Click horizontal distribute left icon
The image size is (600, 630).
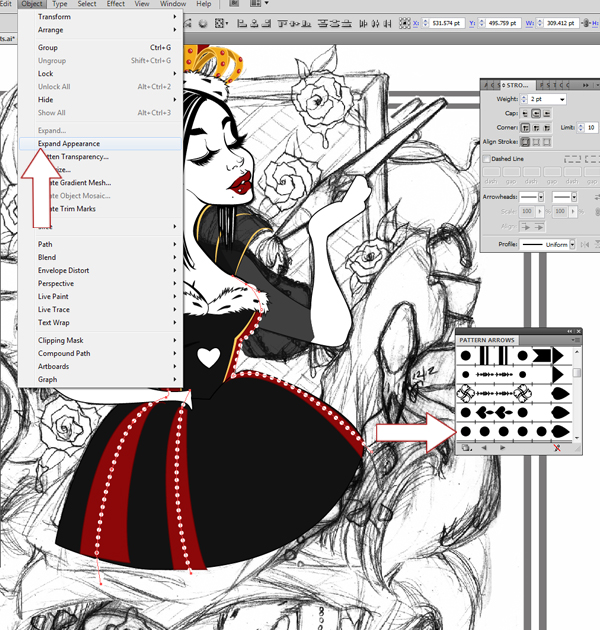pyautogui.click(x=363, y=23)
